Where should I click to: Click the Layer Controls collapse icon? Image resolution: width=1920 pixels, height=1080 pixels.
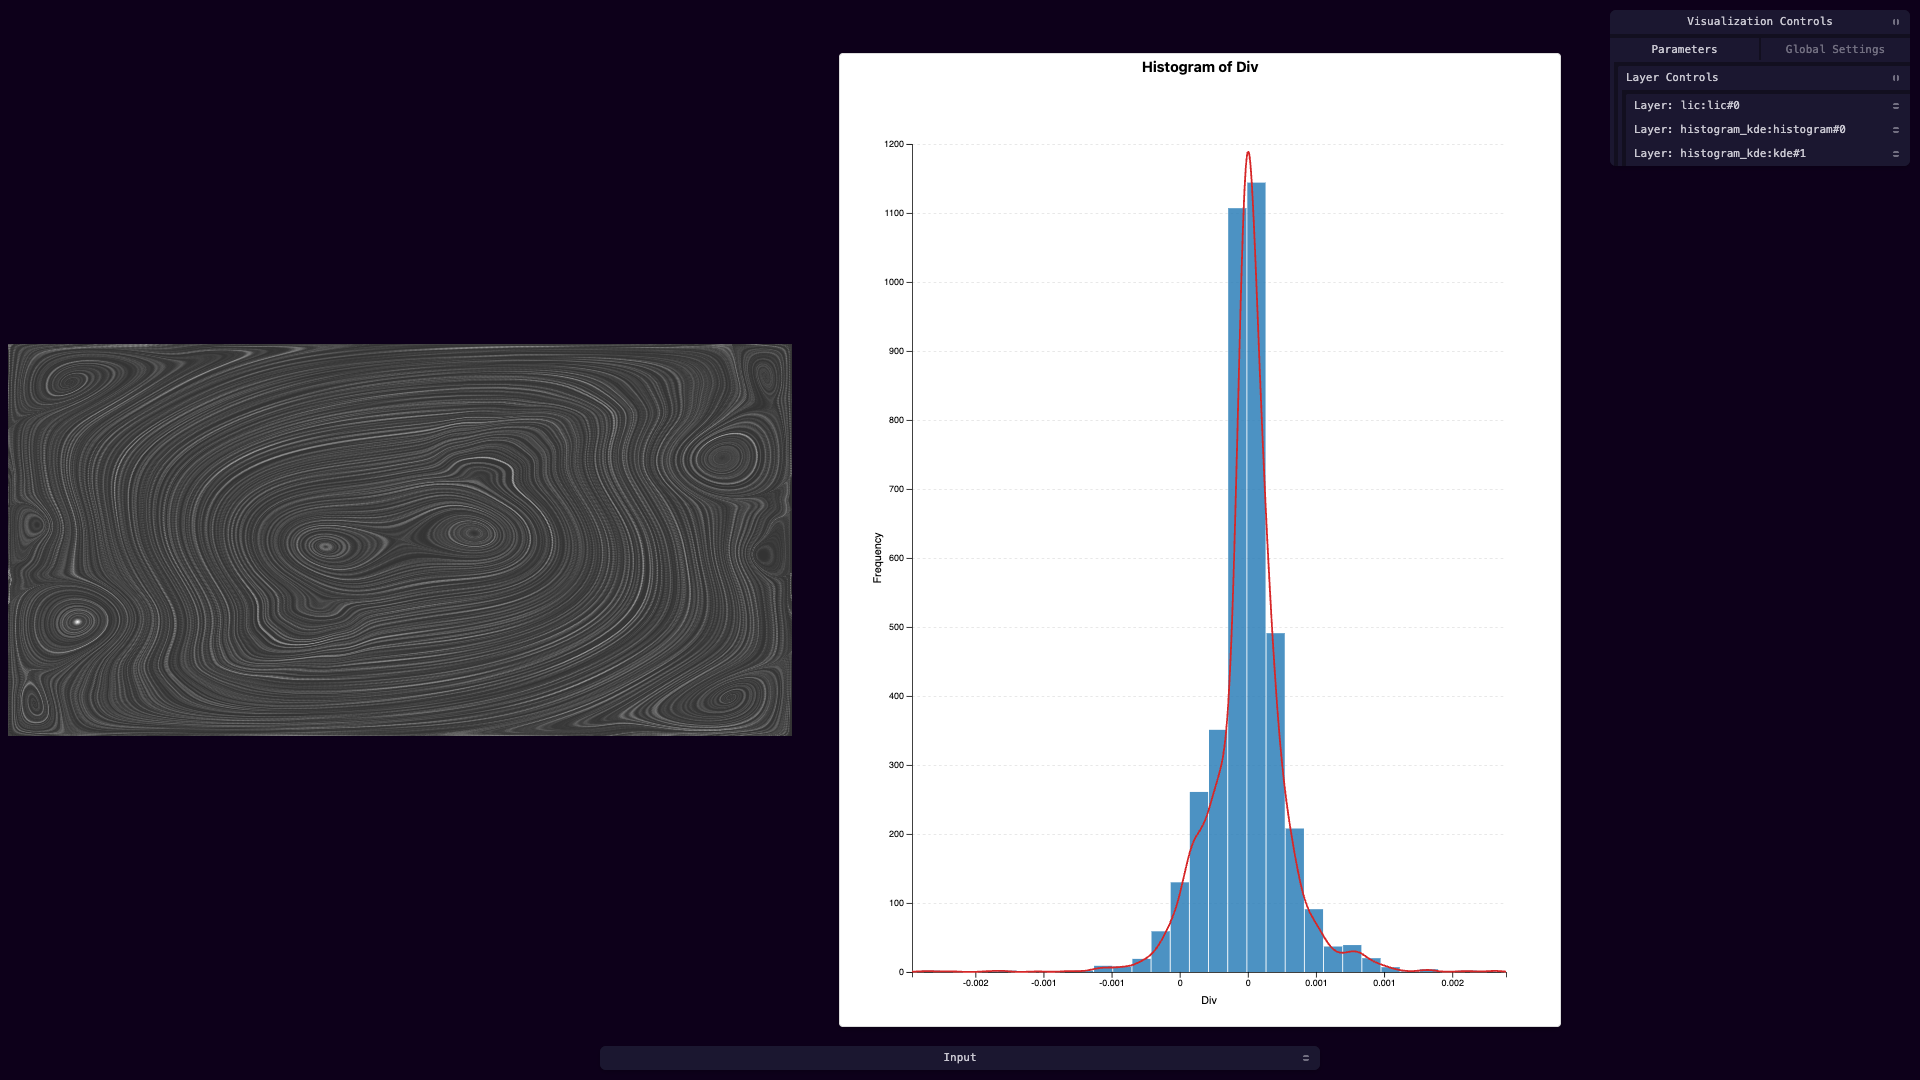[1895, 78]
